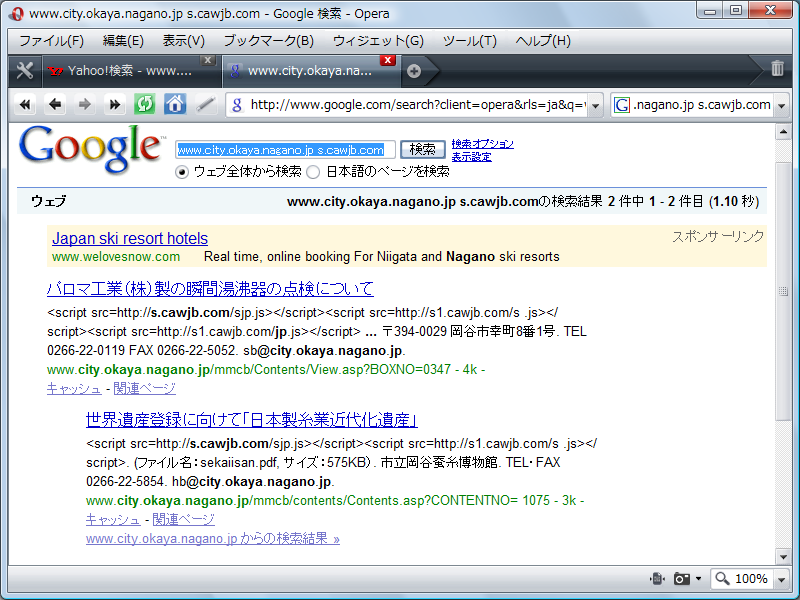
Task: Open the ツール(T) menu
Action: coord(469,41)
